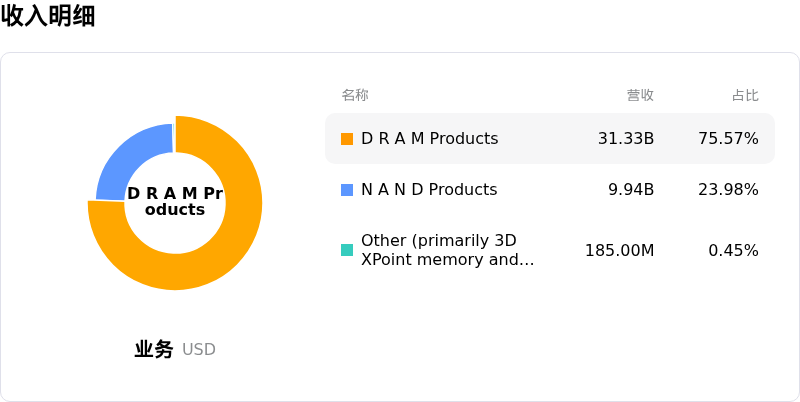Click the USD currency label
Viewport: 800px width, 402px height.
pos(199,350)
